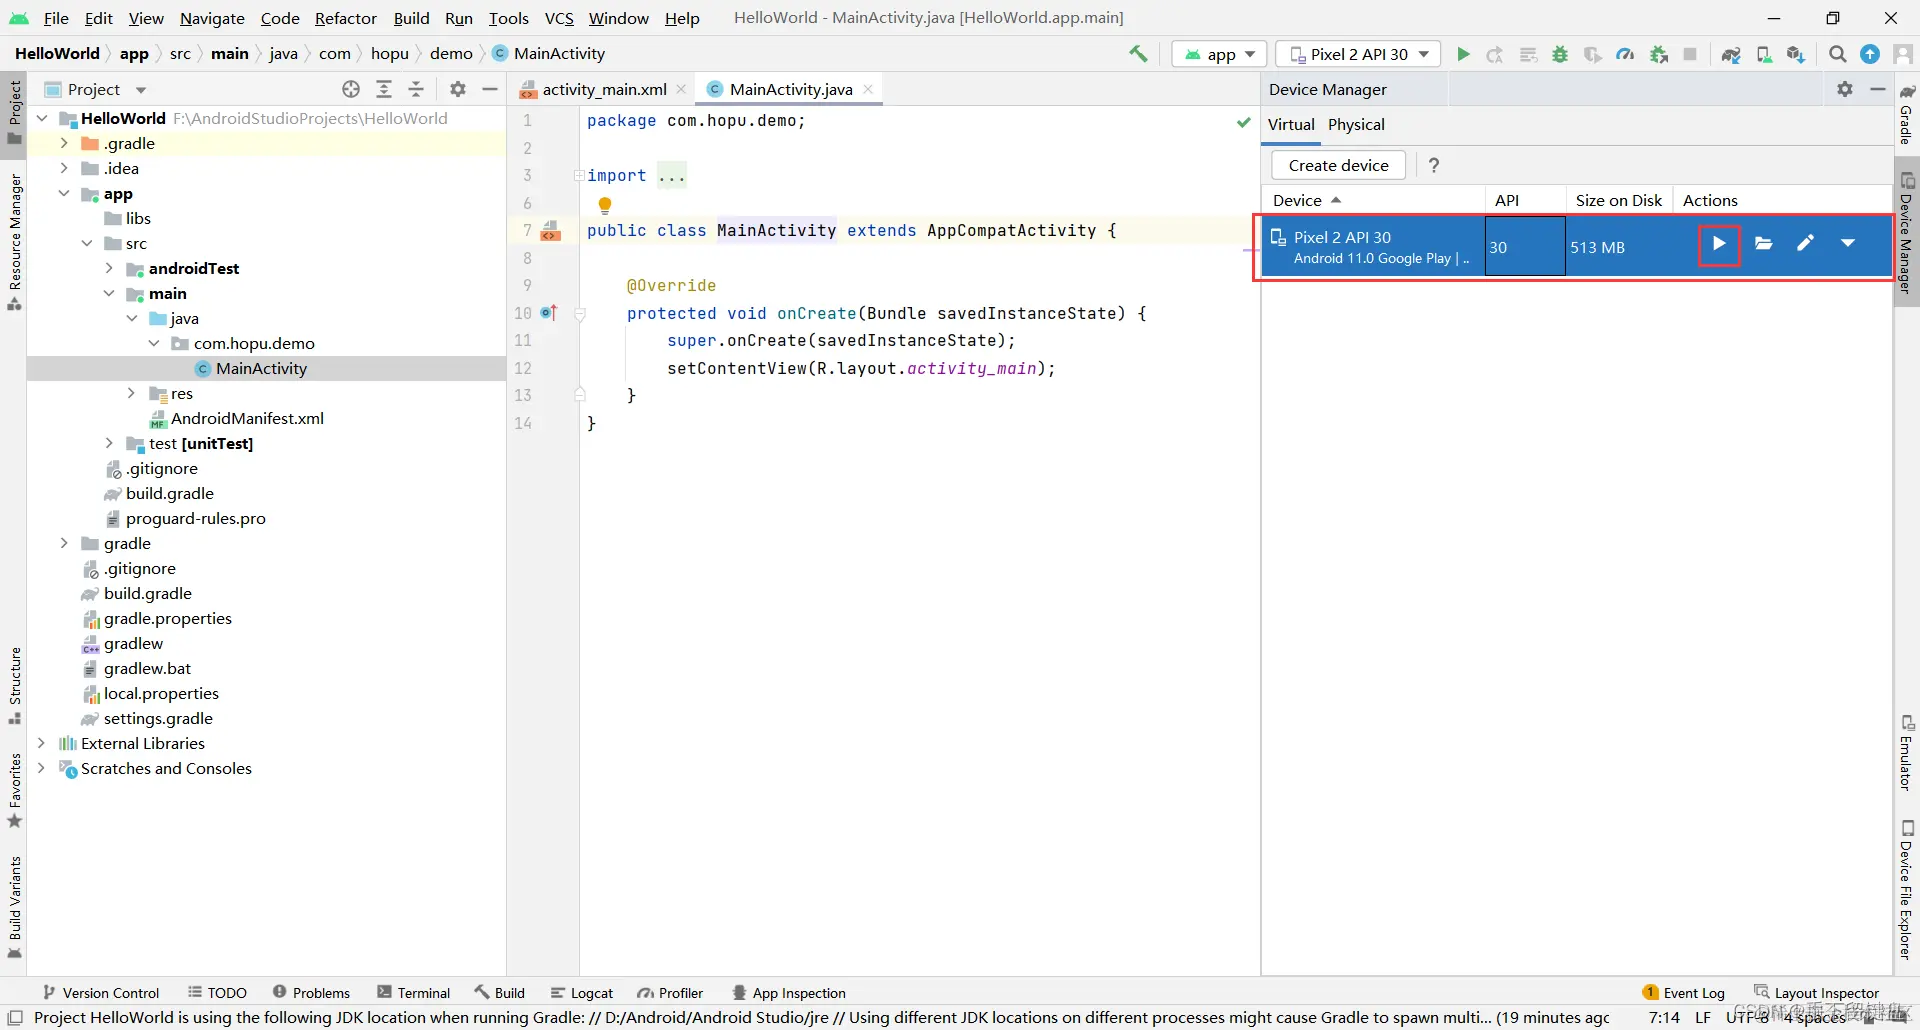1920x1030 pixels.
Task: Click Select Opened File target icon in Project panel
Action: pyautogui.click(x=351, y=89)
